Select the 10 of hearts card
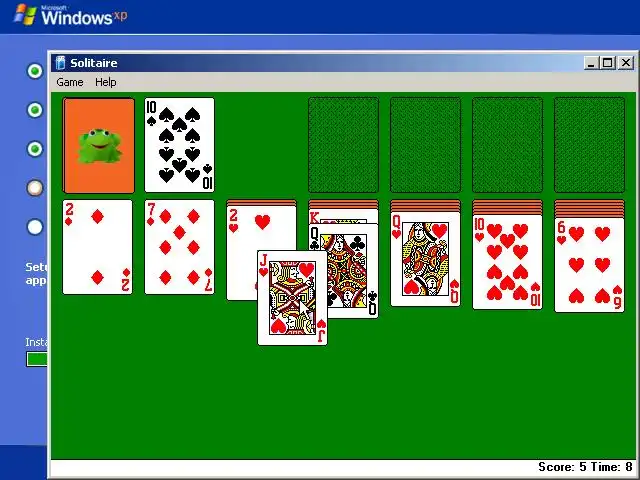This screenshot has width=640, height=480. tap(507, 262)
